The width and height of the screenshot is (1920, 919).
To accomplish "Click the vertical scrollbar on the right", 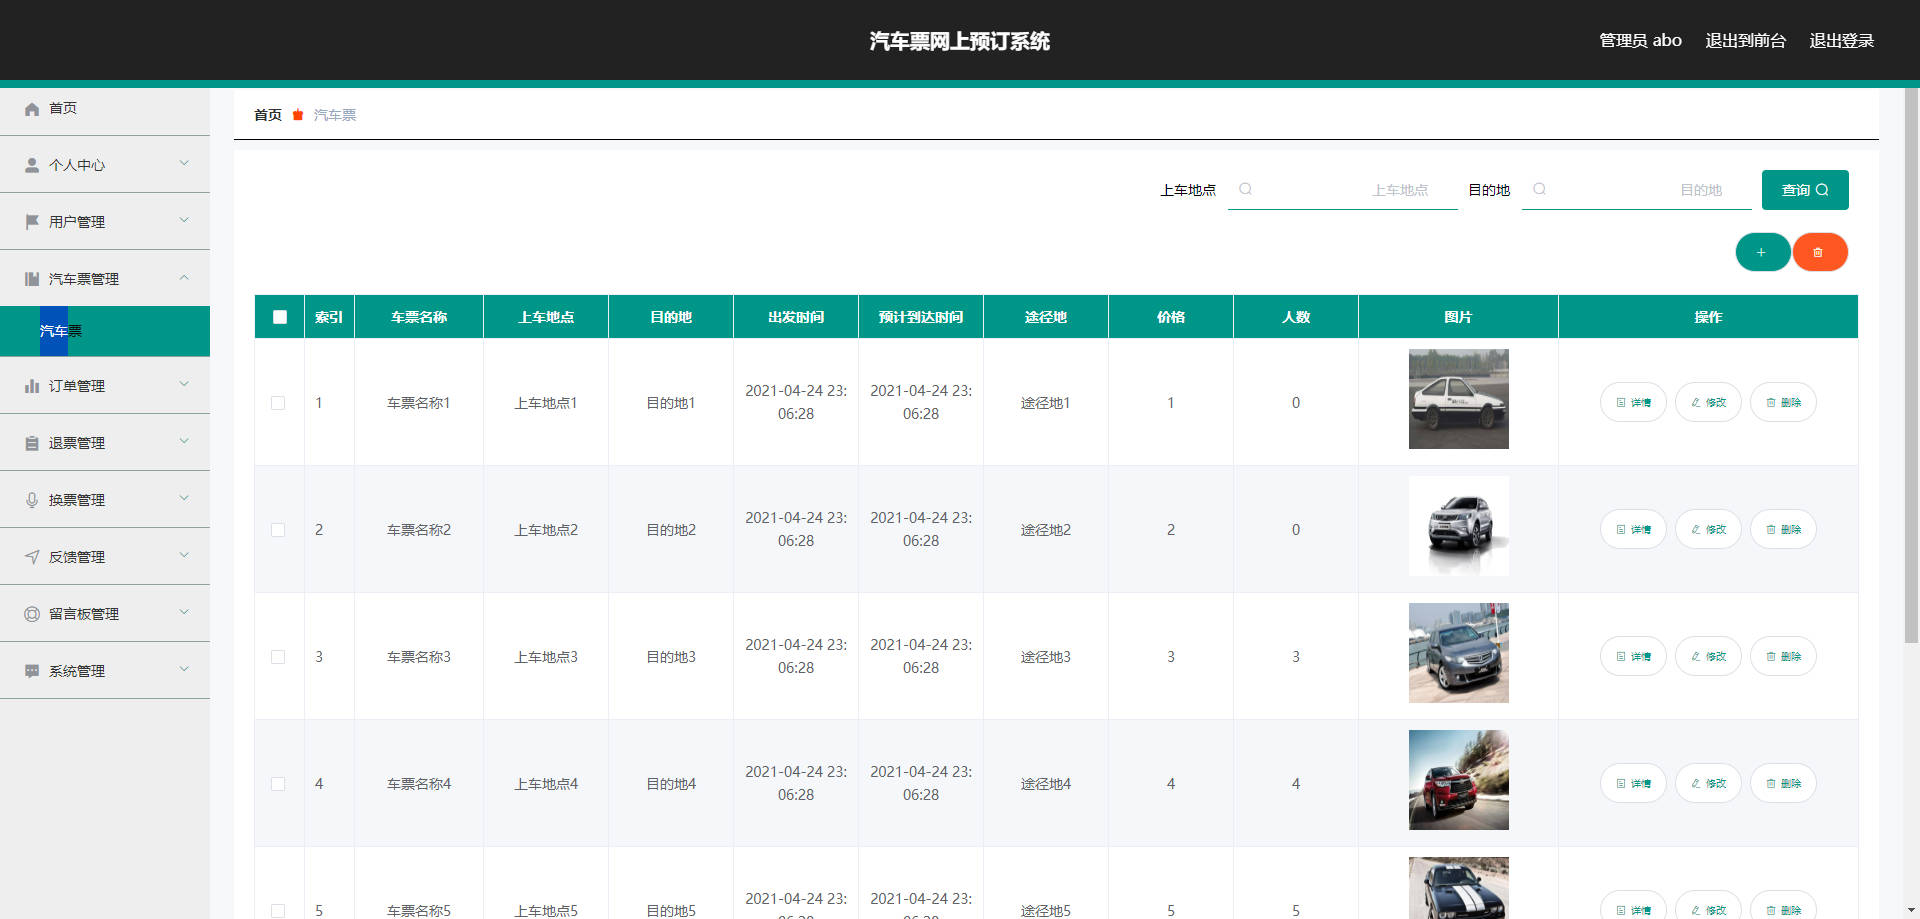I will pos(1911,365).
